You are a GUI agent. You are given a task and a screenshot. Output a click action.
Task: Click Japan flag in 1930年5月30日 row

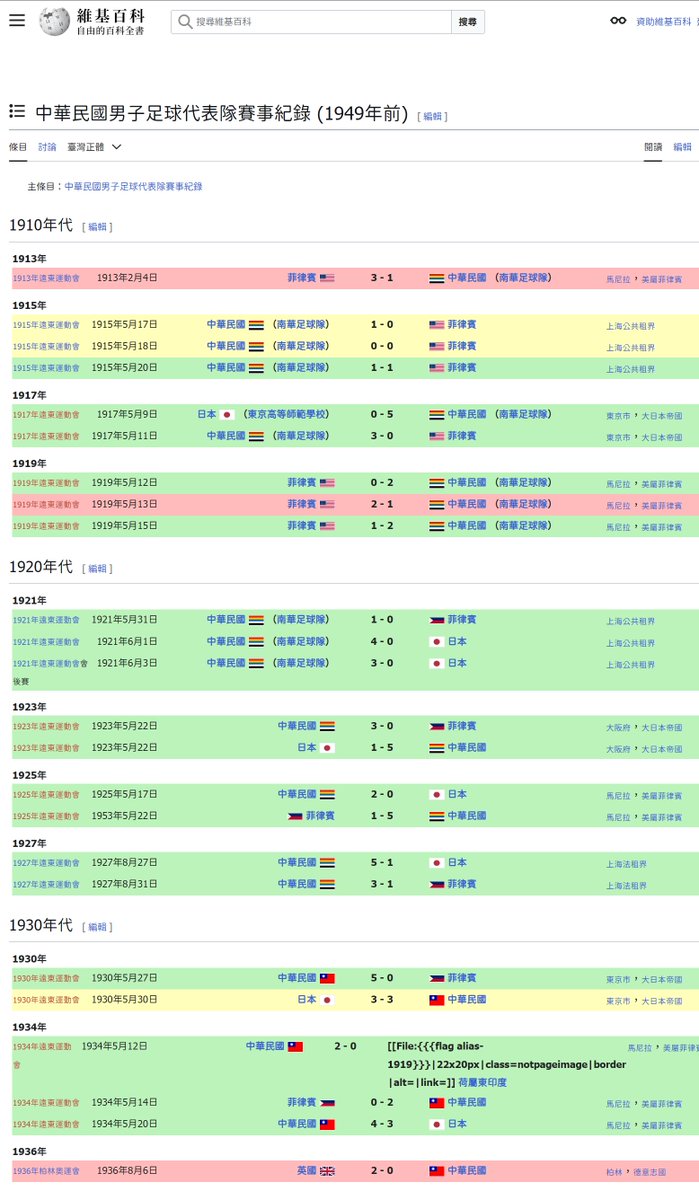(x=327, y=1000)
